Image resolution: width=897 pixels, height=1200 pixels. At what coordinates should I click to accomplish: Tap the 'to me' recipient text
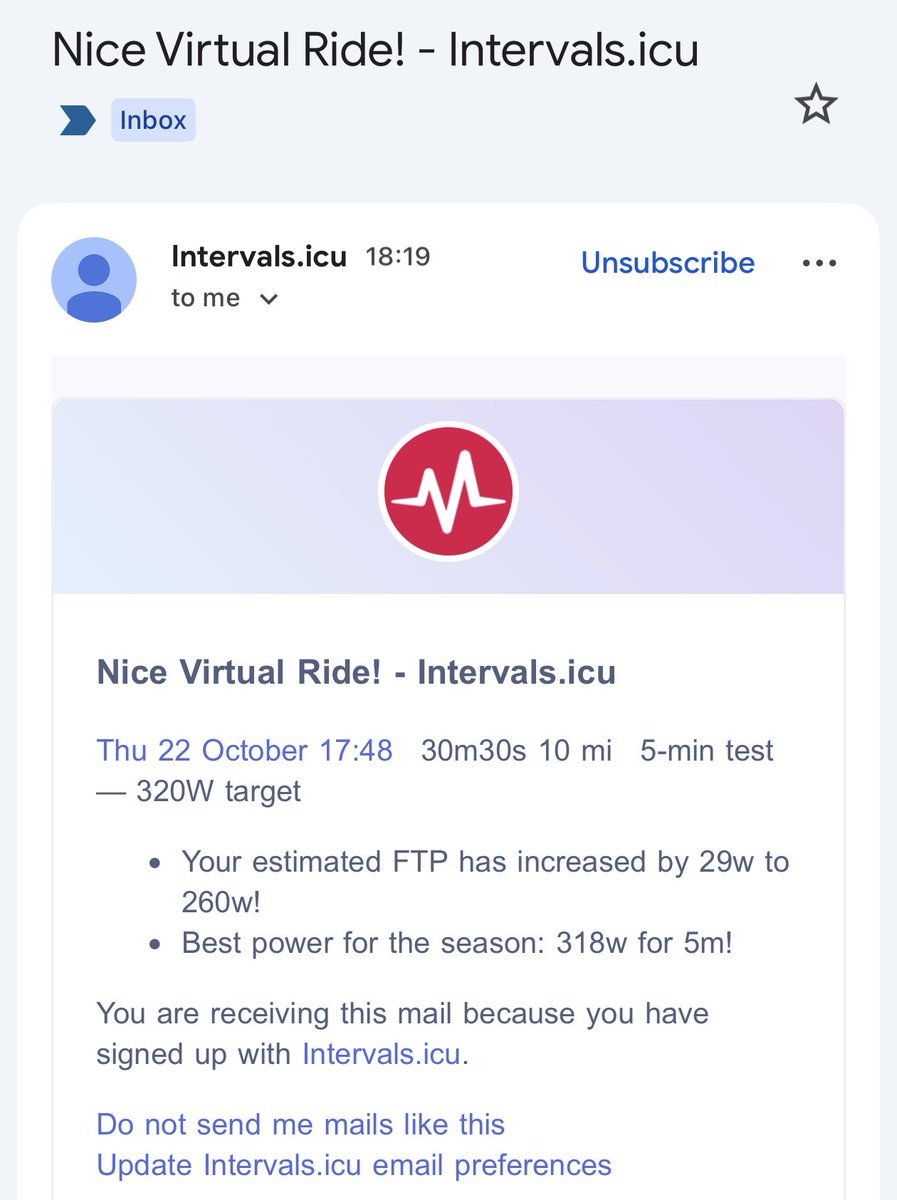coord(206,298)
